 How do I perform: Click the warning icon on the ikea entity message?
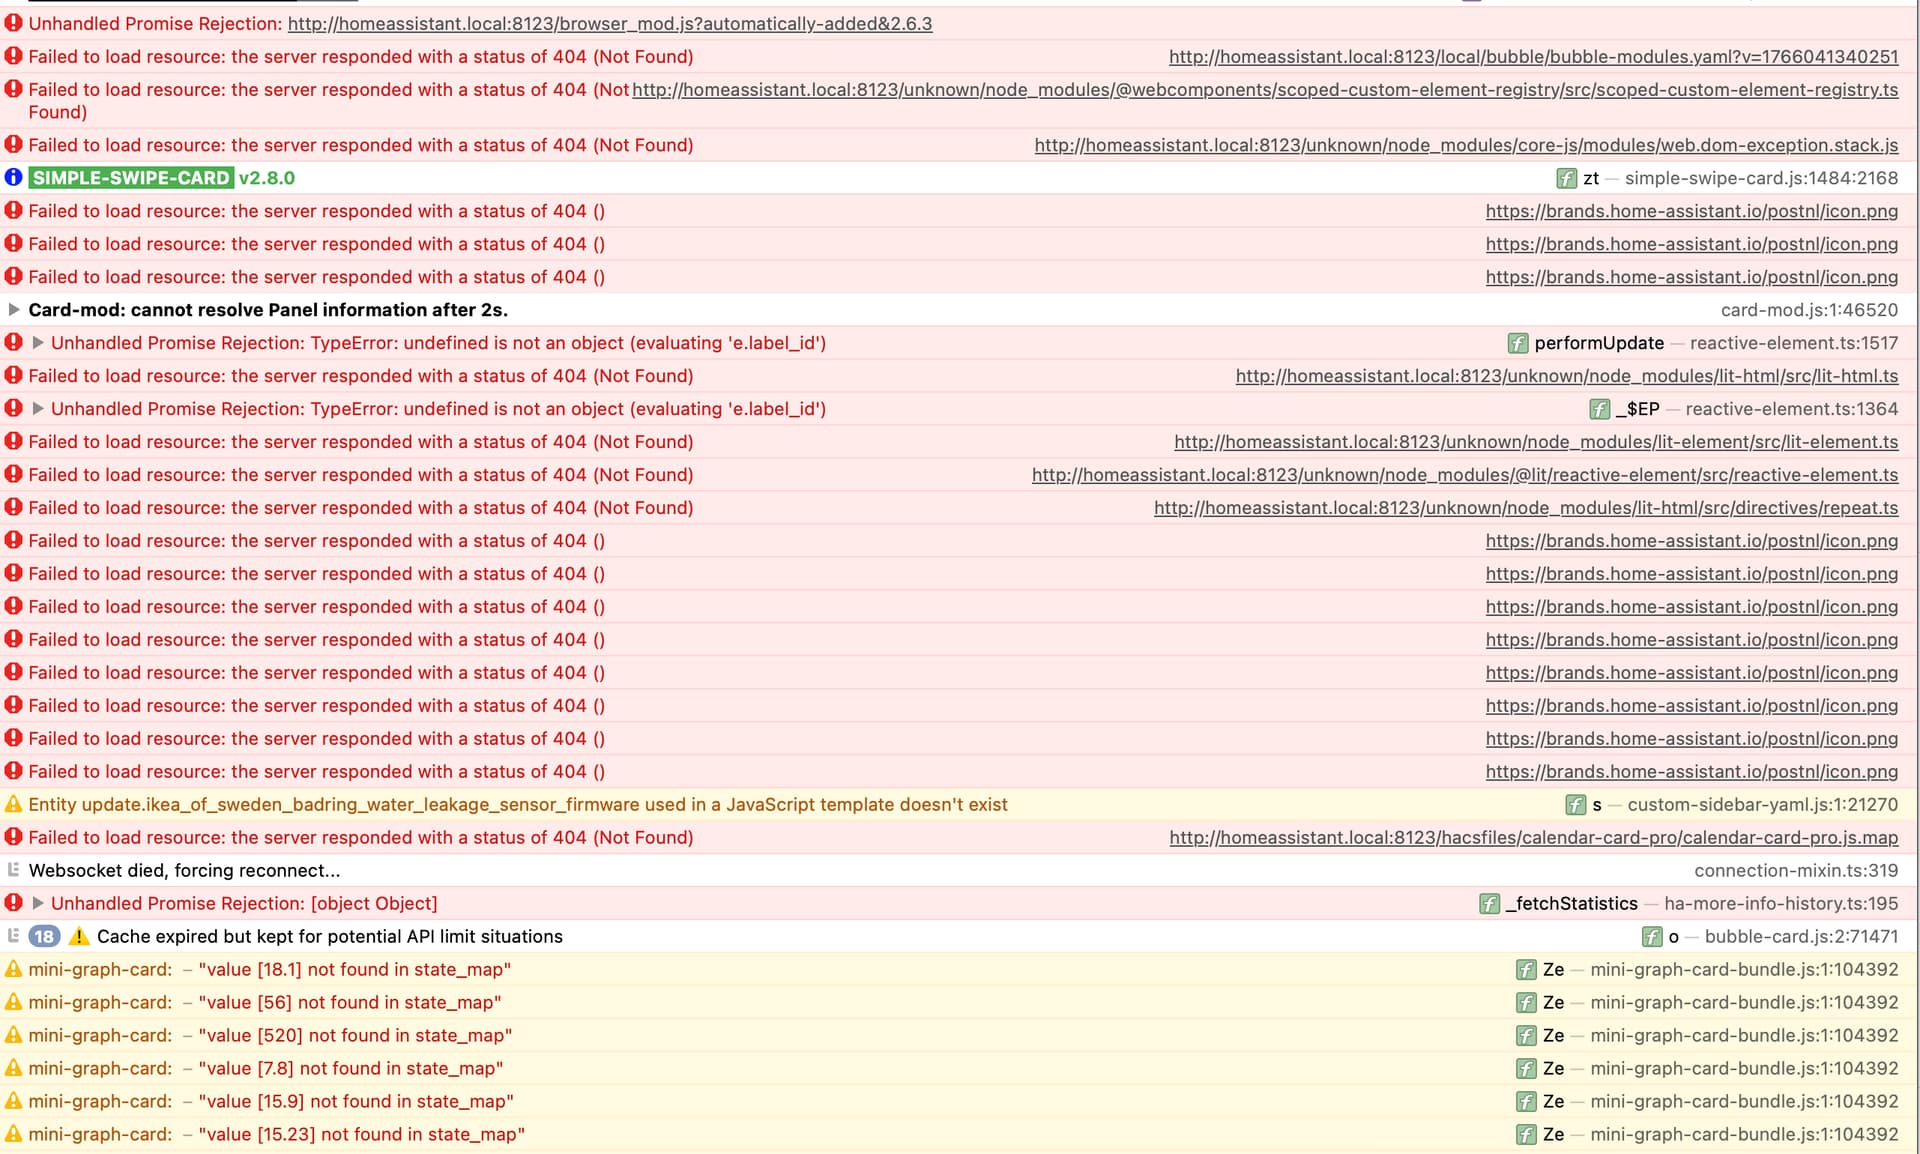click(x=14, y=805)
